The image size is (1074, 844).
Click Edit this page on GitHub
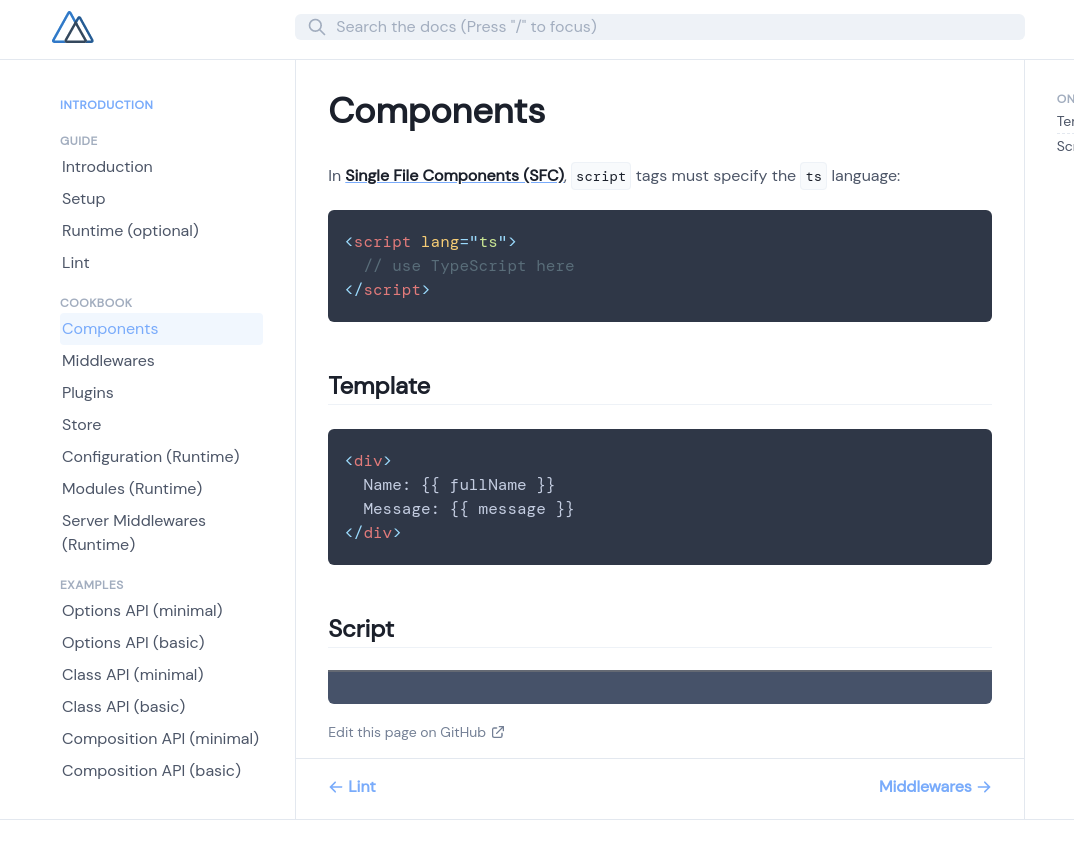[x=416, y=732]
